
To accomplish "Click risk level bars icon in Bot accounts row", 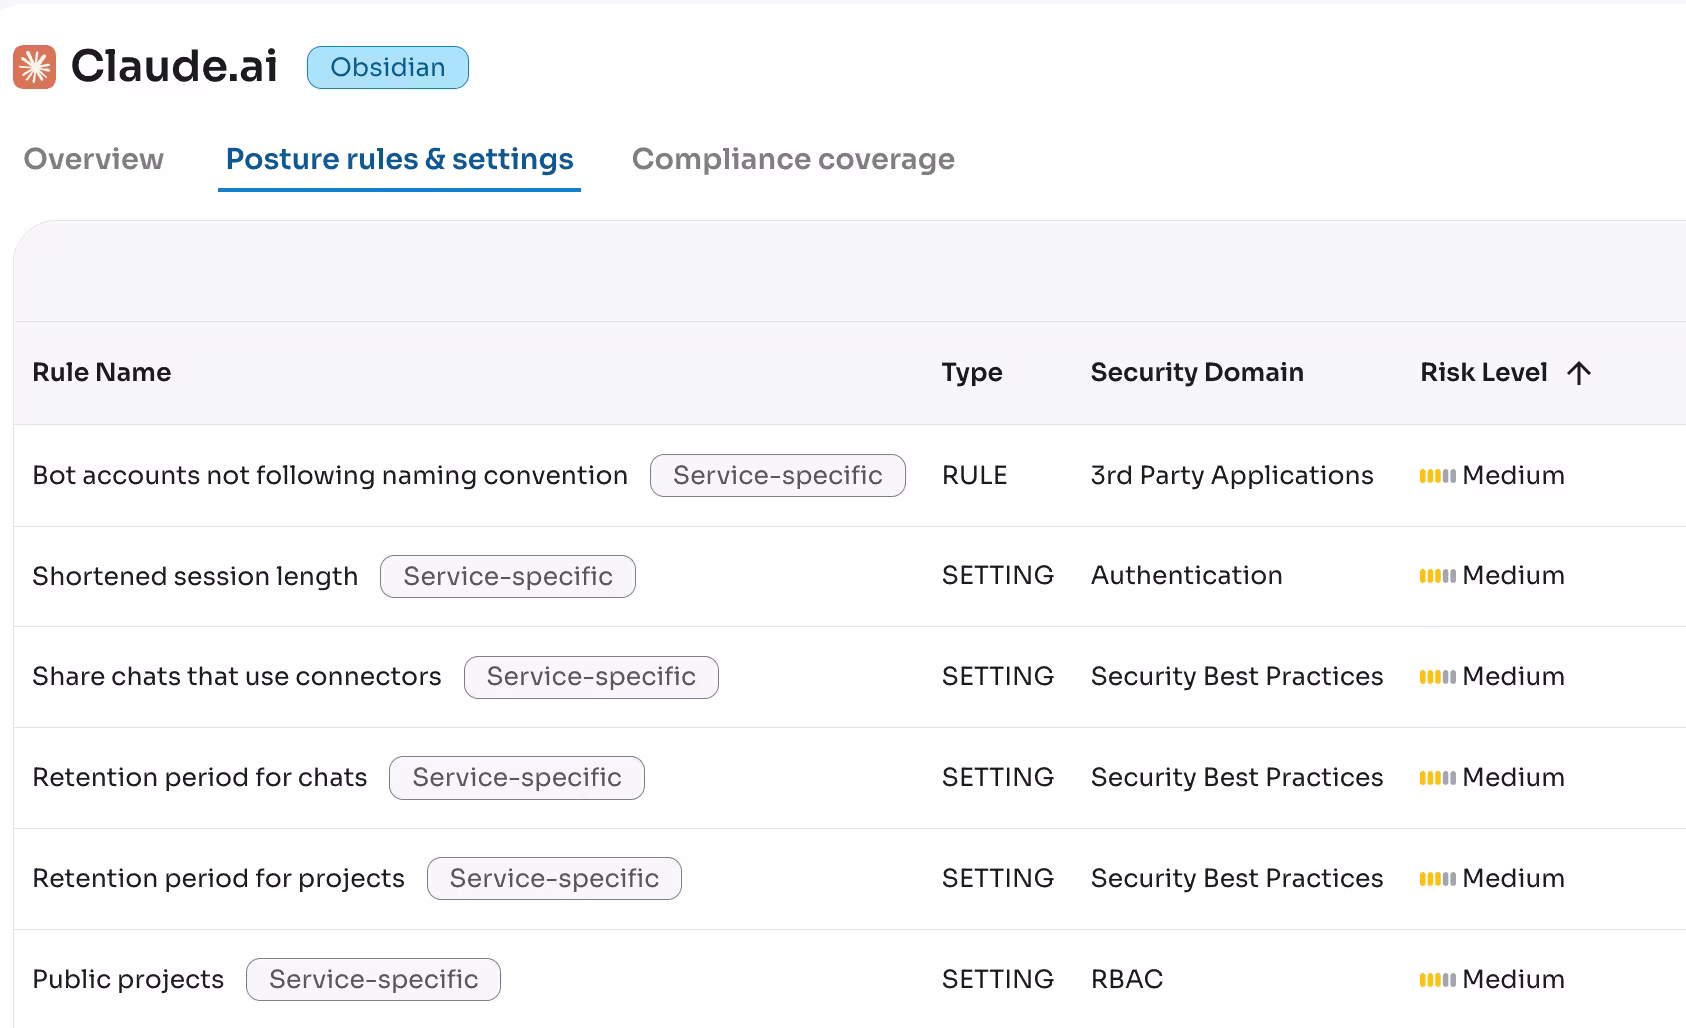I will [x=1438, y=476].
